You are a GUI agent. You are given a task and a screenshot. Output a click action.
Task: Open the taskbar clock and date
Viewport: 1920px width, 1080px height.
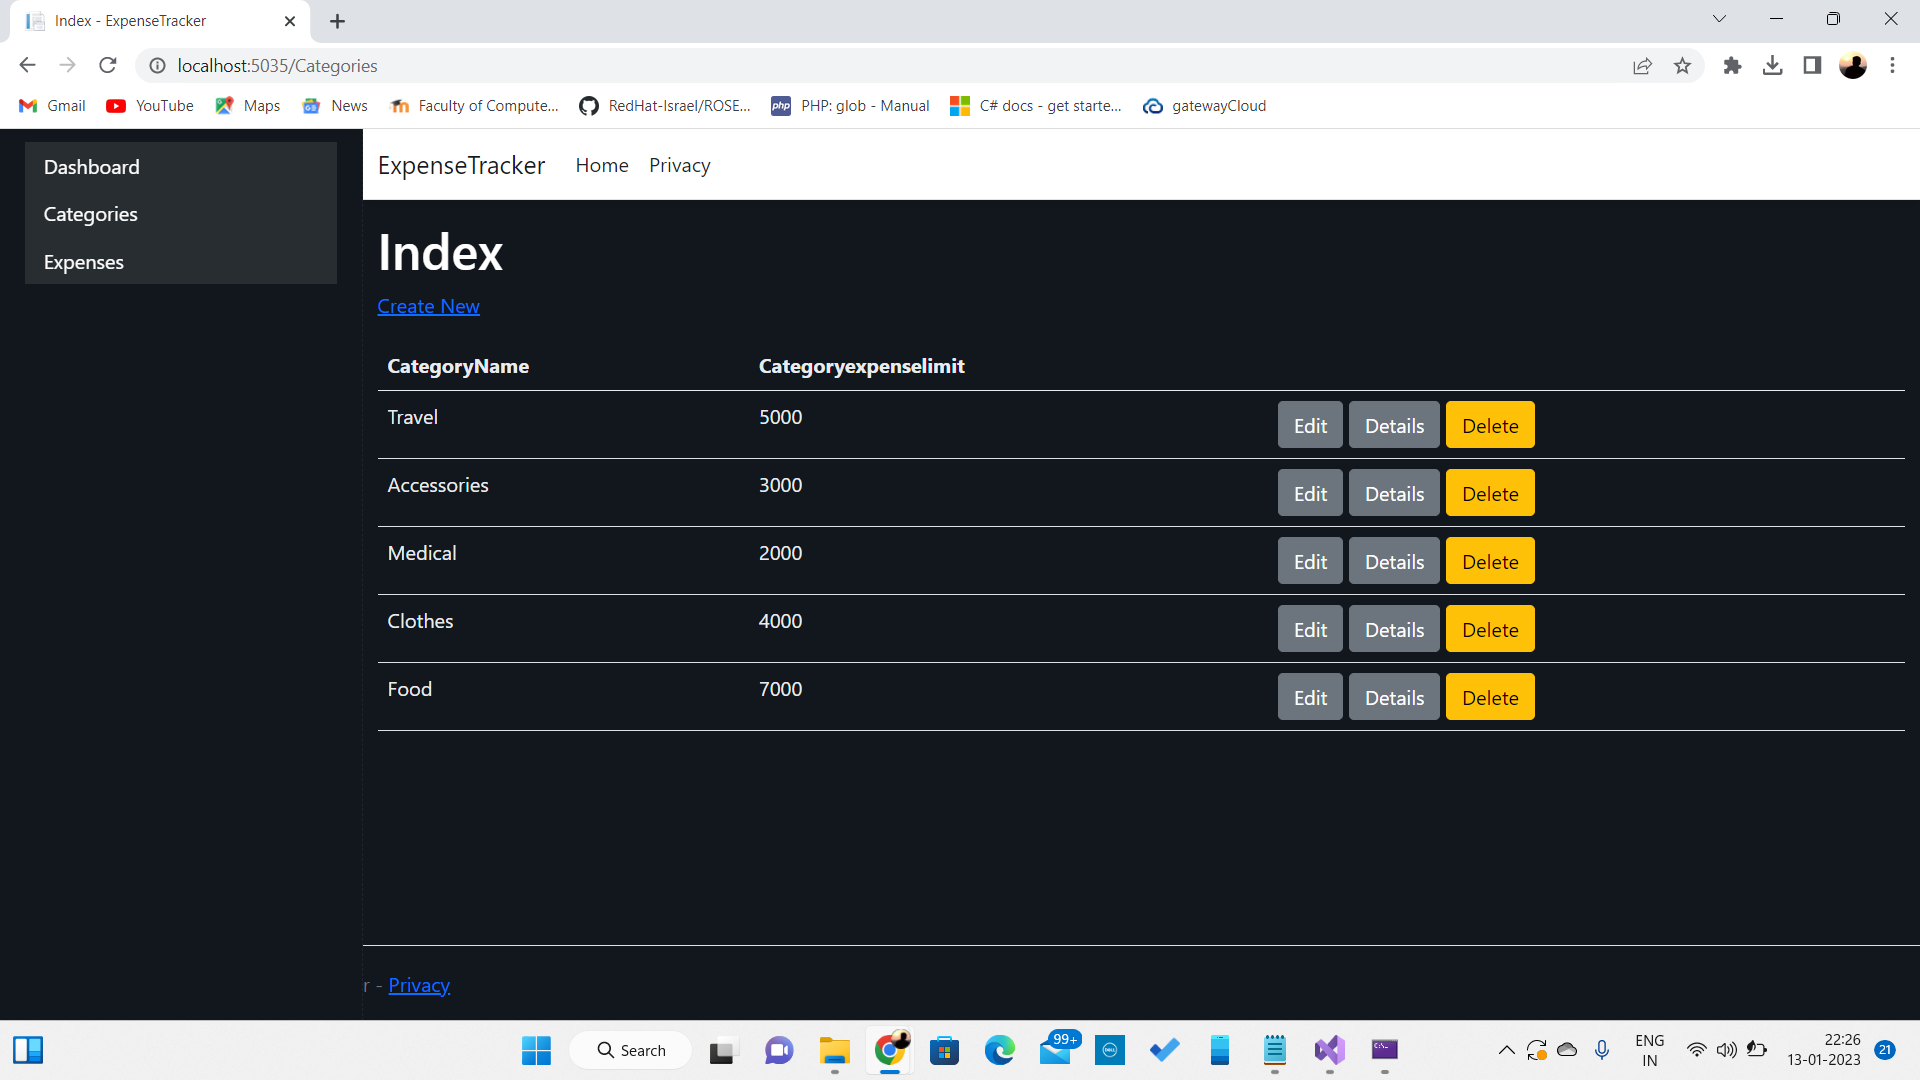tap(1824, 1050)
